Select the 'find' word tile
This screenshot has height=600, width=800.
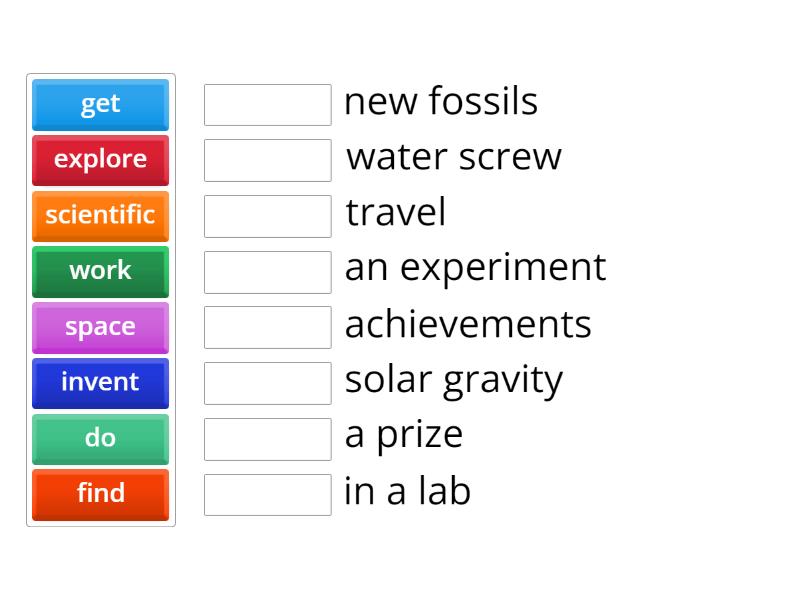(100, 494)
